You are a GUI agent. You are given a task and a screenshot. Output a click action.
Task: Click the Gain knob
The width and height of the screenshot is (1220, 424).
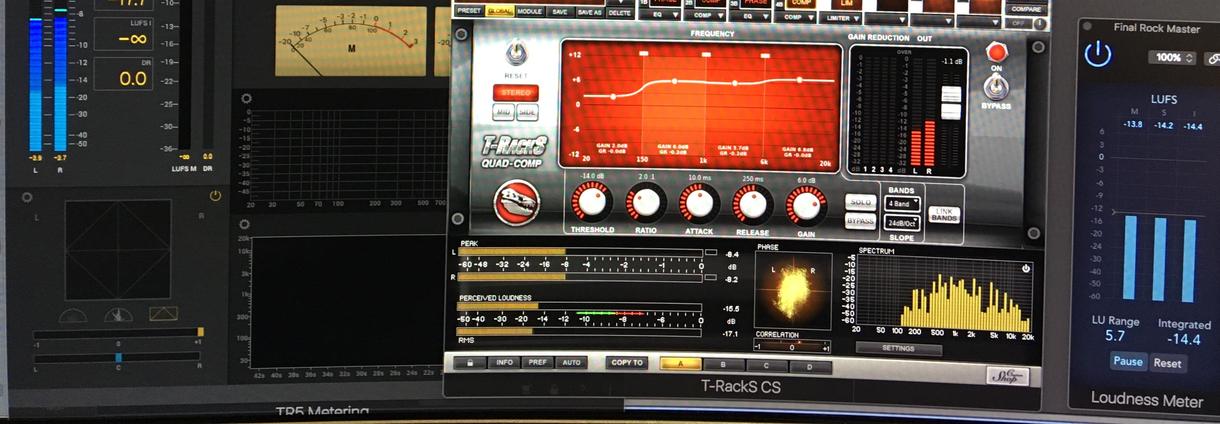806,204
